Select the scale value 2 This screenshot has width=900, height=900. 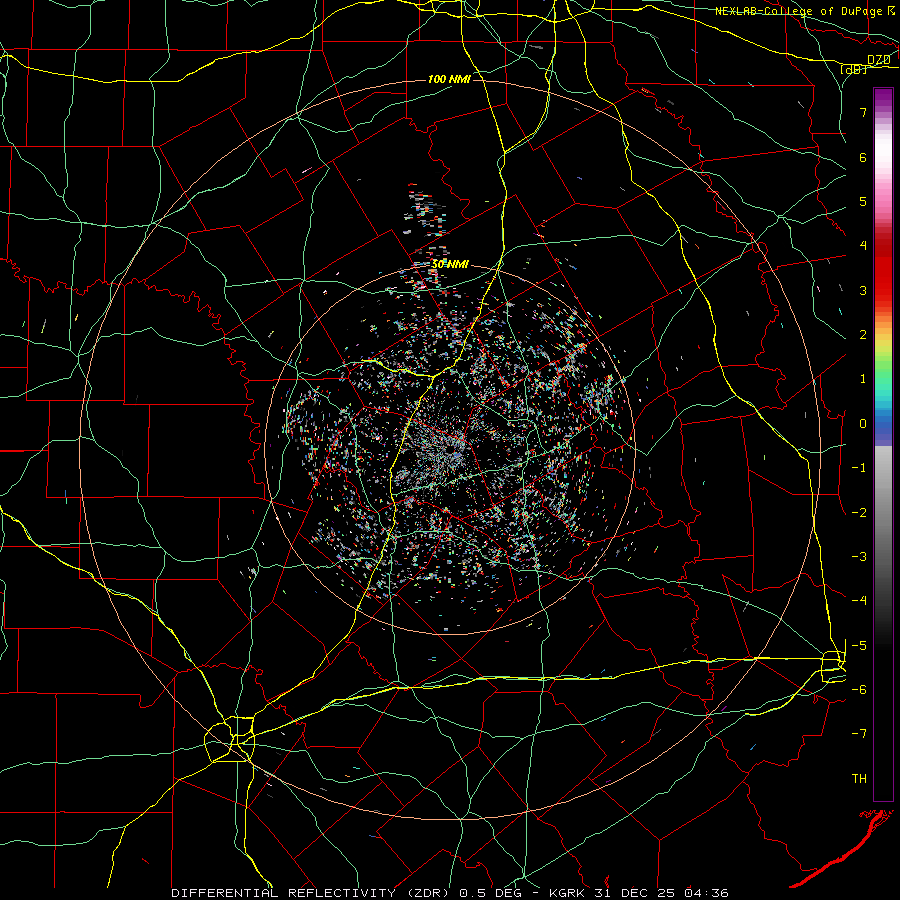[863, 335]
